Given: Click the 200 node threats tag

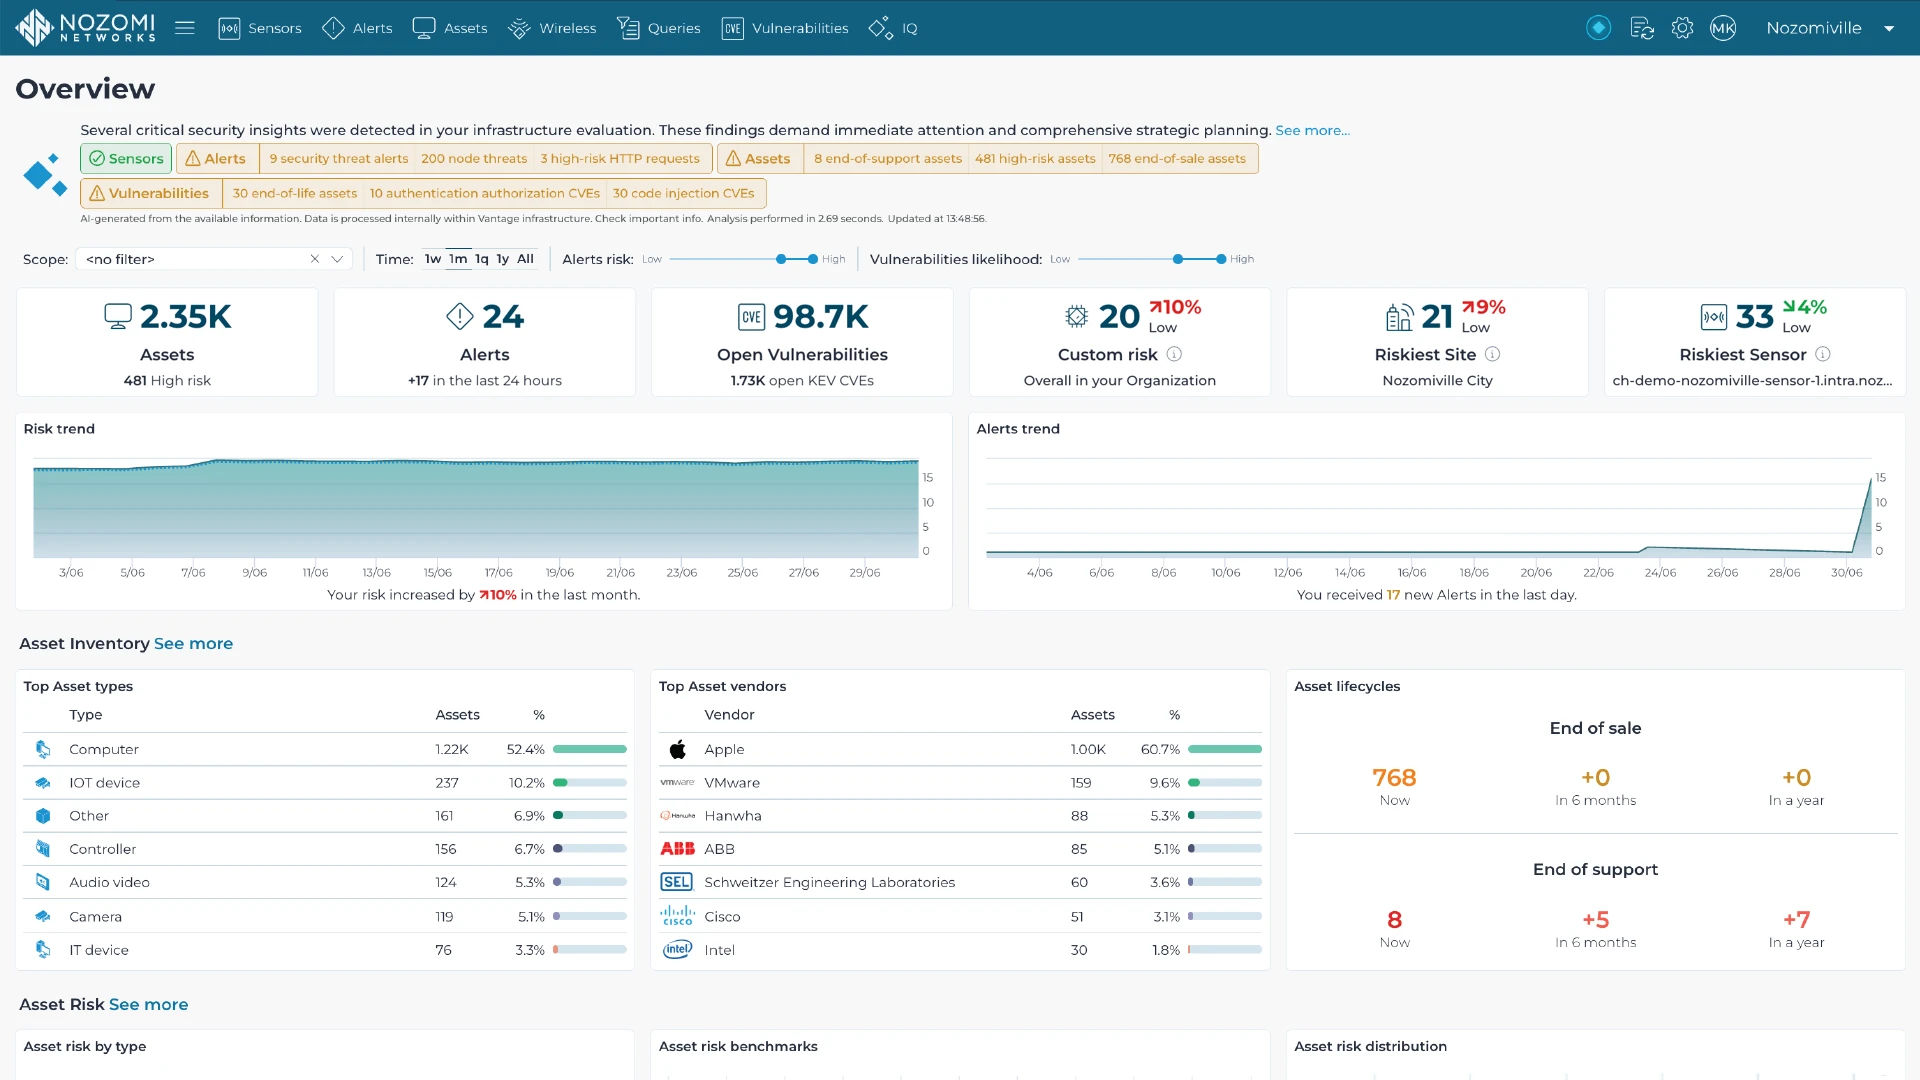Looking at the screenshot, I should [x=474, y=158].
